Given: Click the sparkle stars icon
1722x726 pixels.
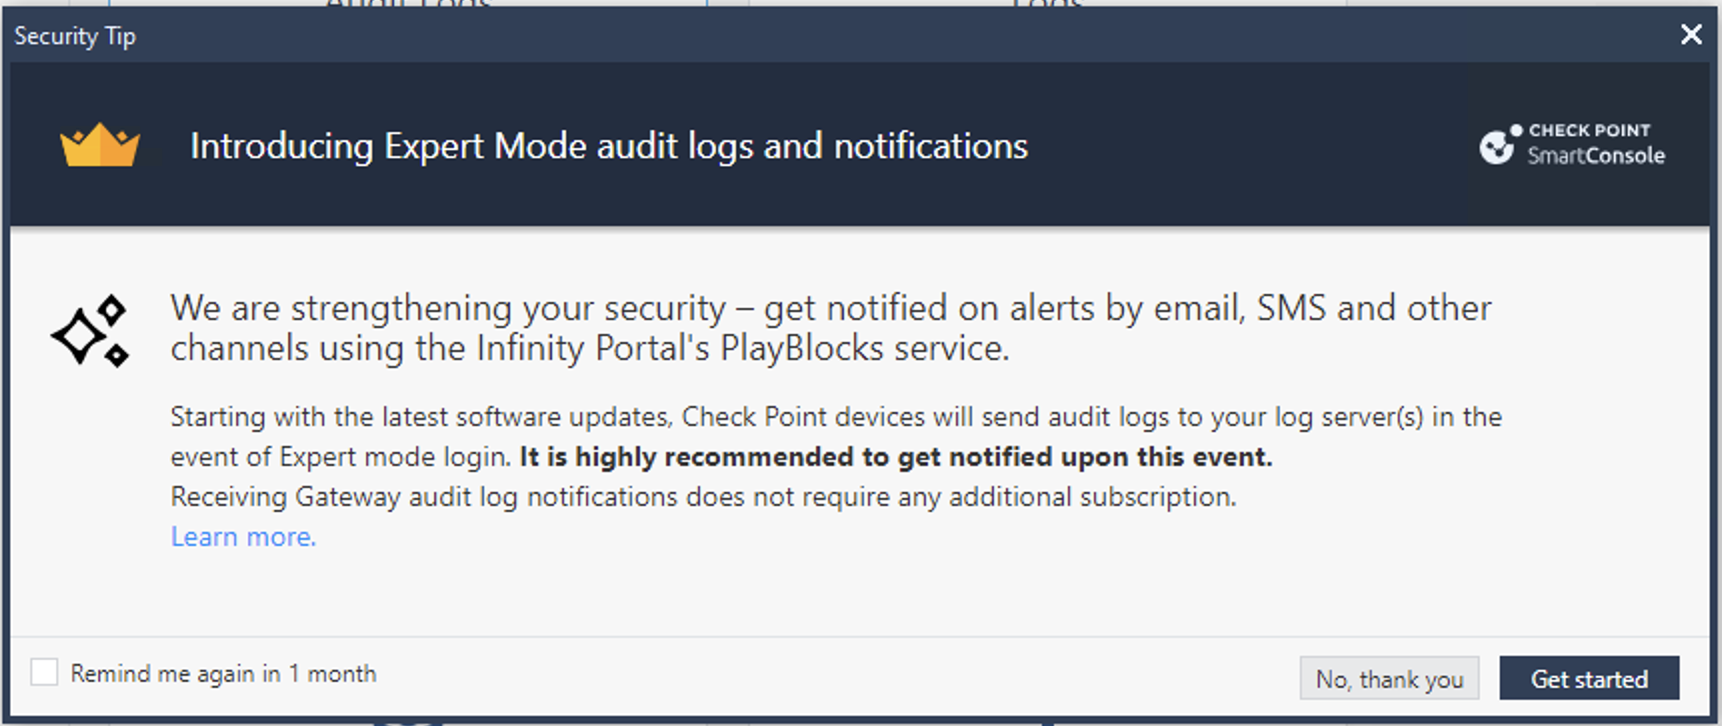Looking at the screenshot, I should click(90, 331).
